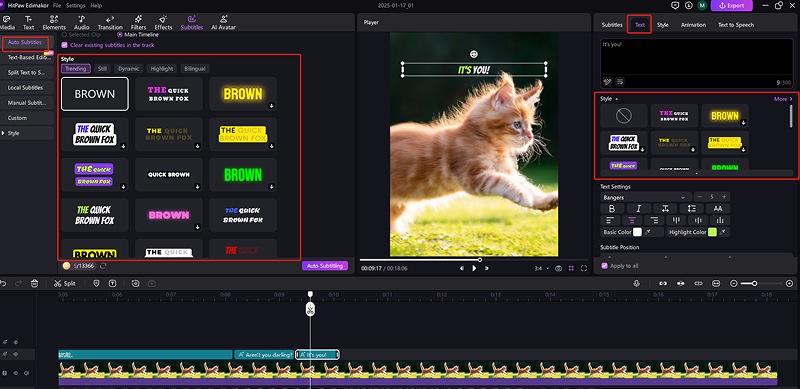Open the Bangers font dropdown
This screenshot has height=389, width=800.
[x=646, y=197]
